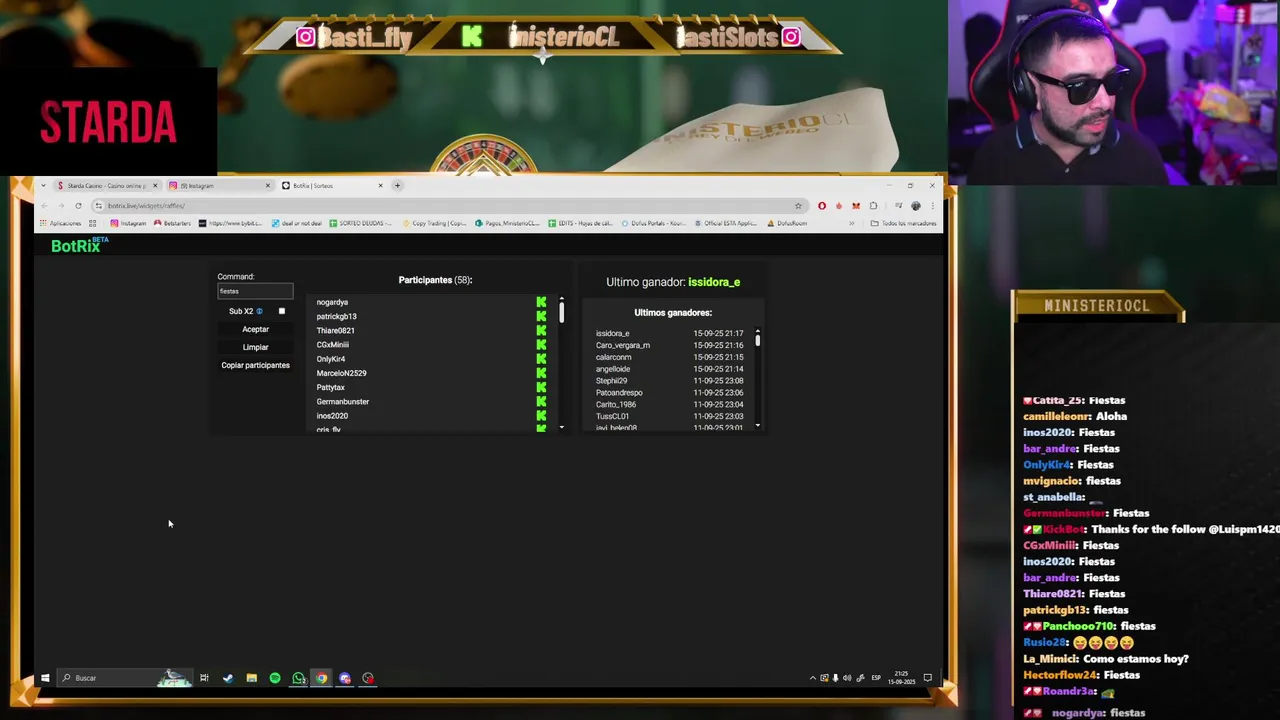1280x720 pixels.
Task: Open the Instagram bookmark
Action: click(x=128, y=223)
